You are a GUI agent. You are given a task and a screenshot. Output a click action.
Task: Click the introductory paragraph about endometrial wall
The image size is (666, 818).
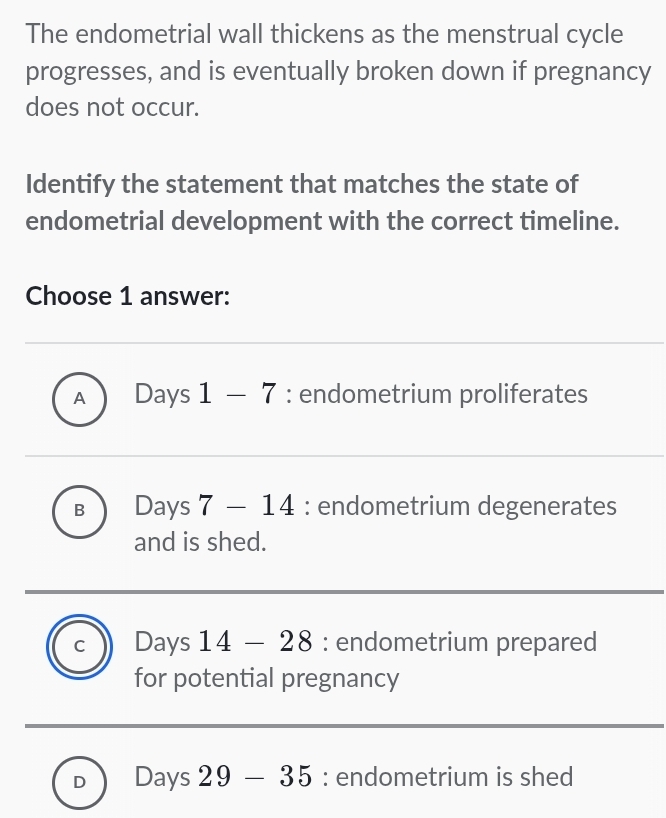click(330, 70)
